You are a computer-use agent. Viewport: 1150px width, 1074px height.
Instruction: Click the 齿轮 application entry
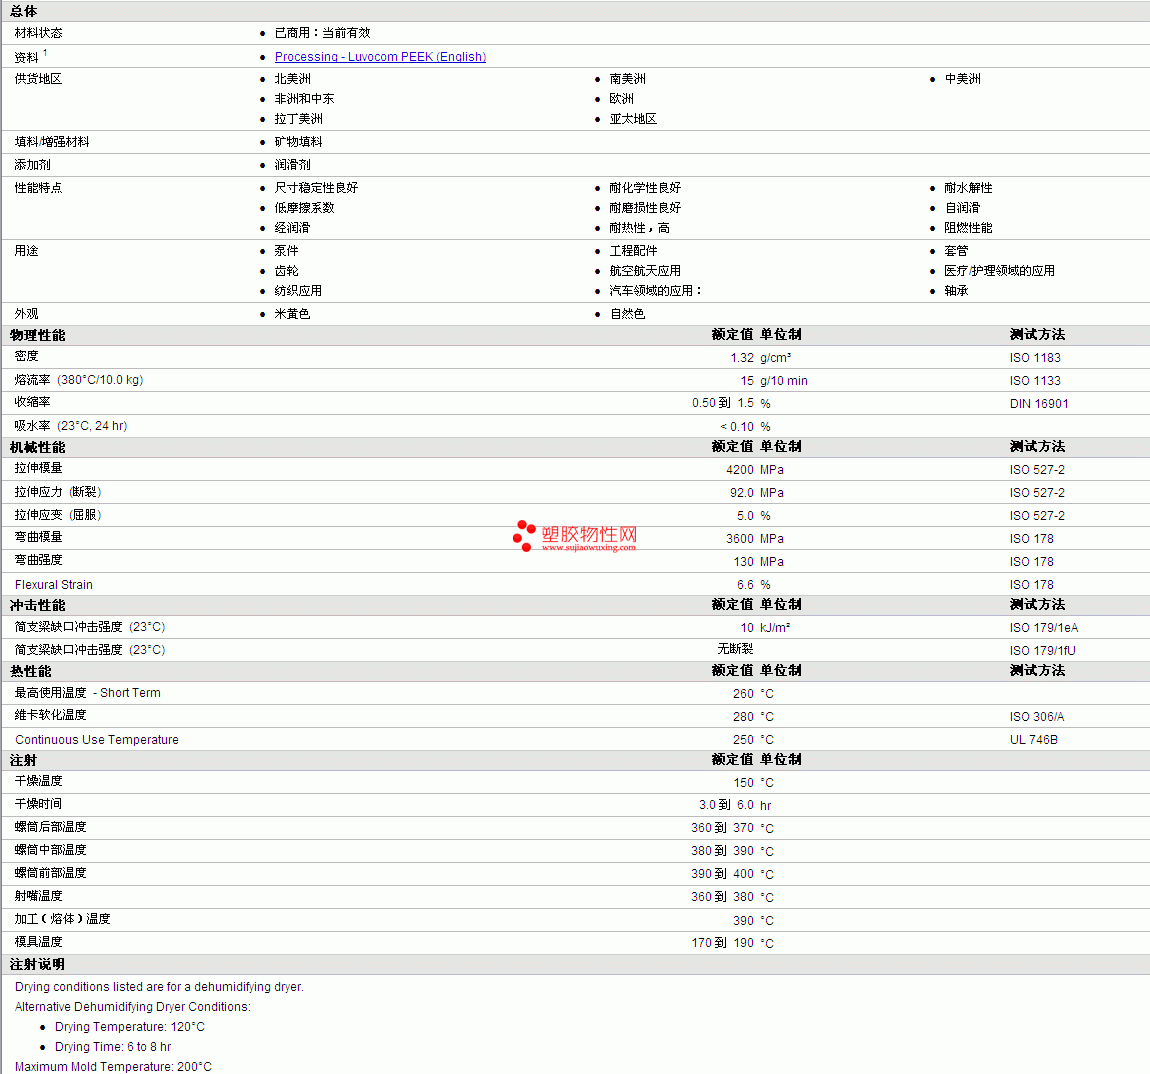click(286, 271)
